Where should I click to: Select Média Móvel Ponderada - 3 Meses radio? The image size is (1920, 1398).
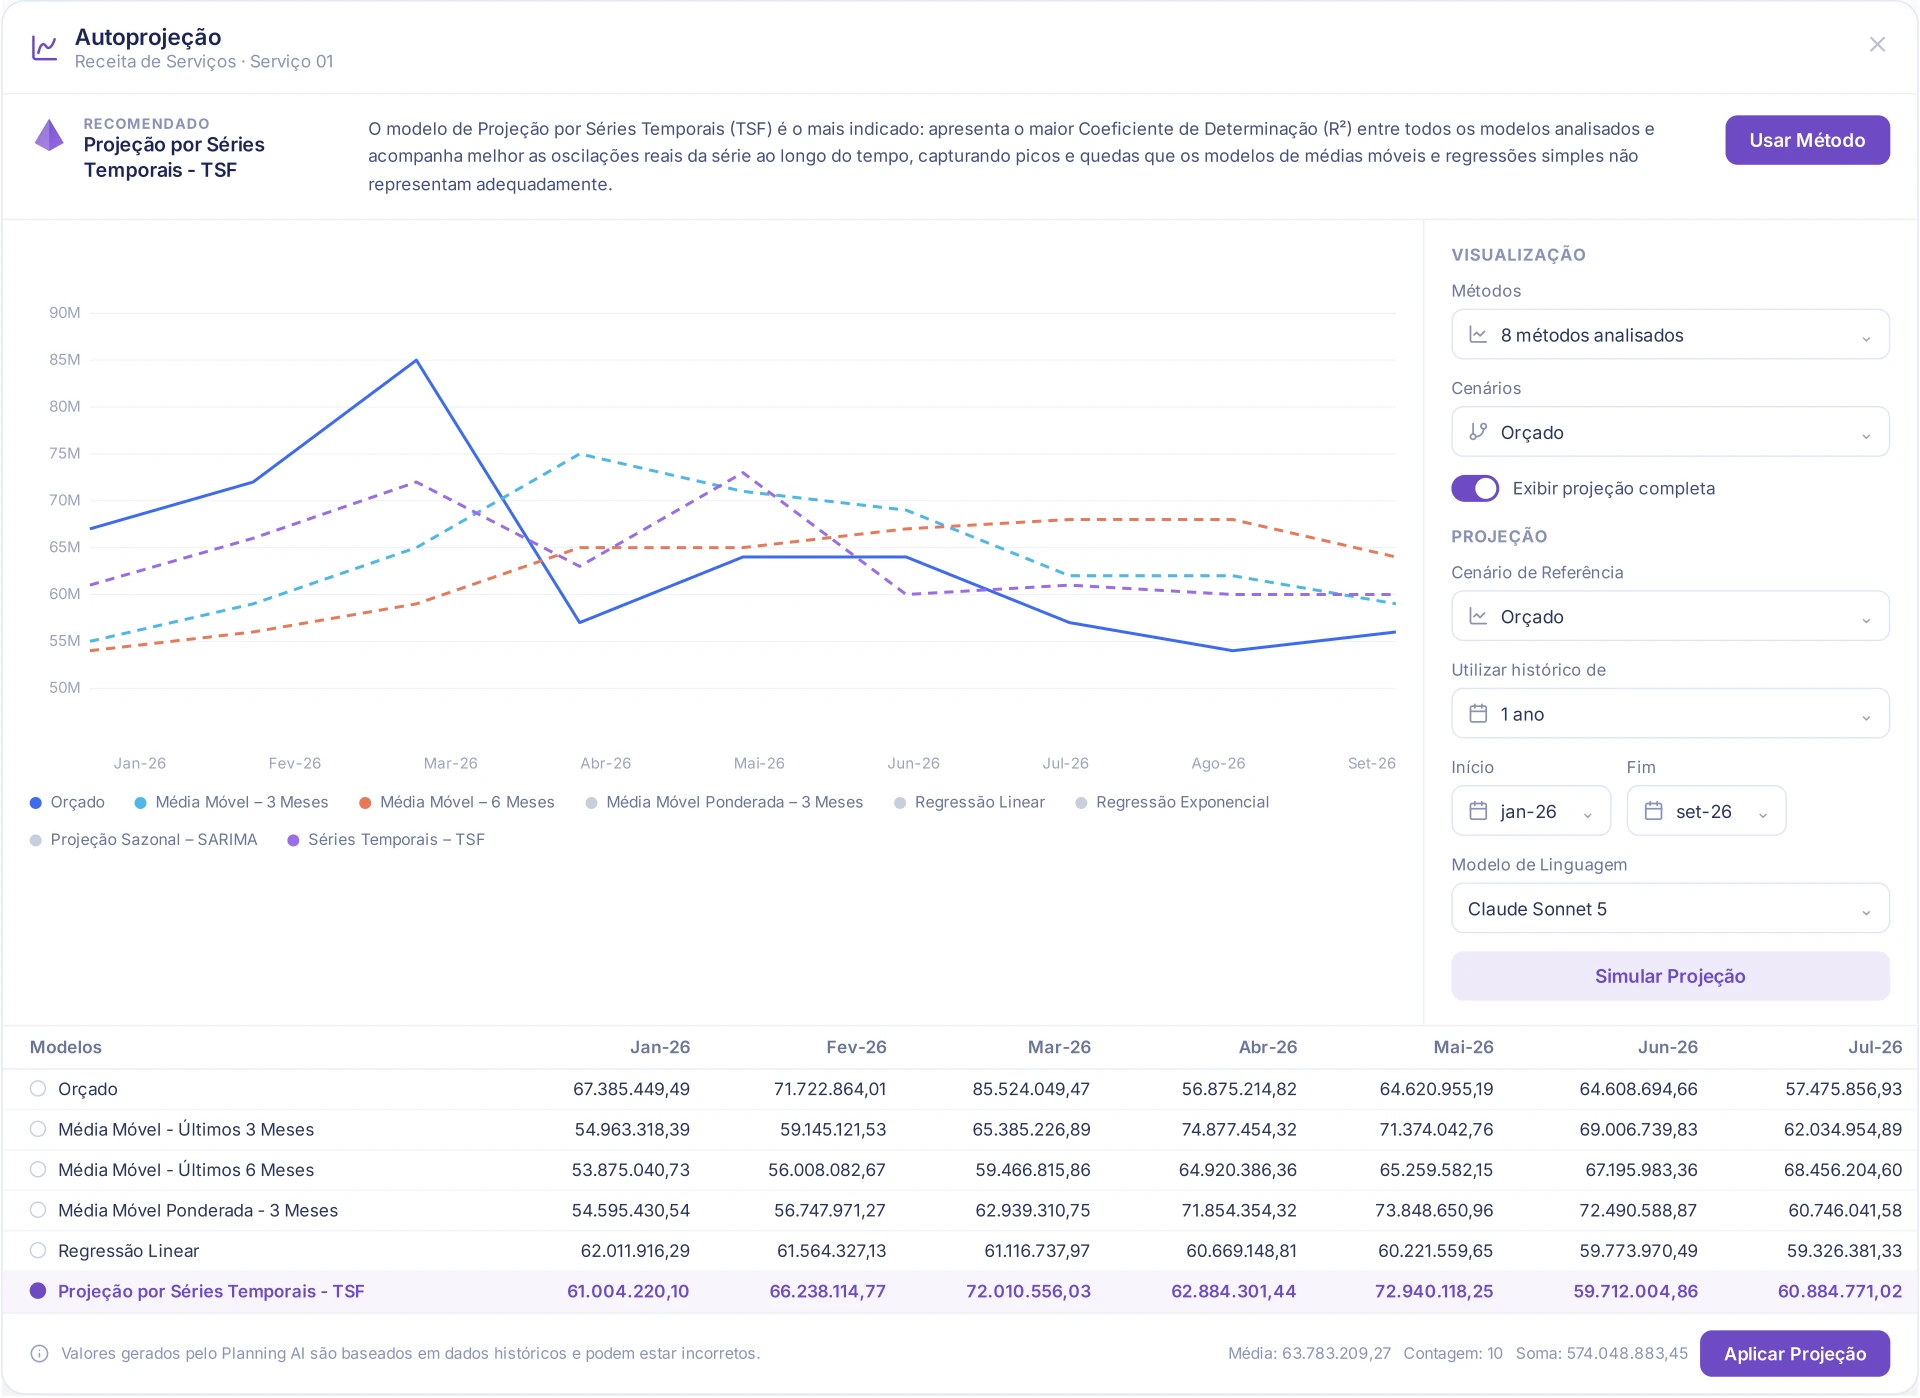tap(38, 1210)
